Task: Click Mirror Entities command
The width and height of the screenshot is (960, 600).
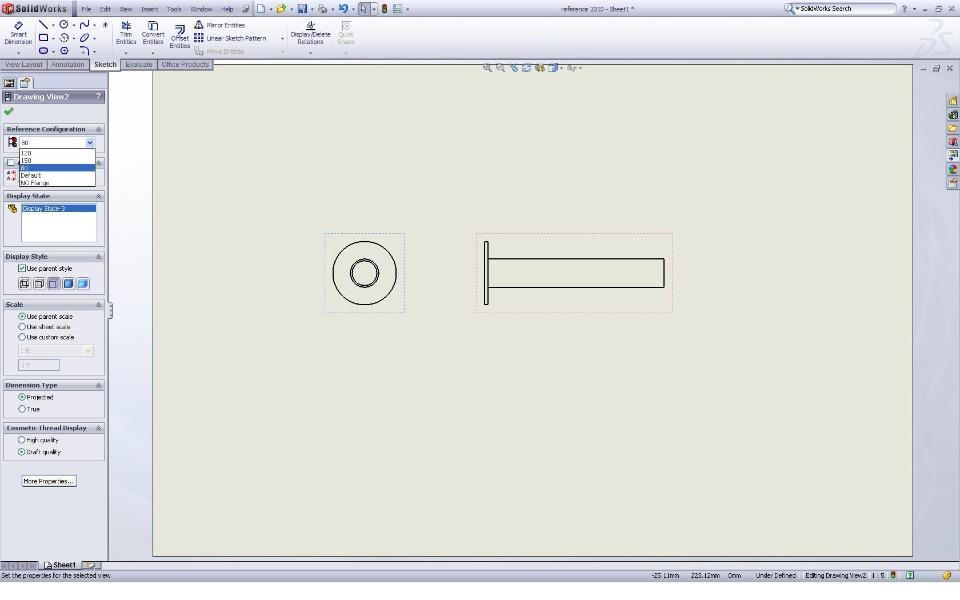Action: coord(220,25)
